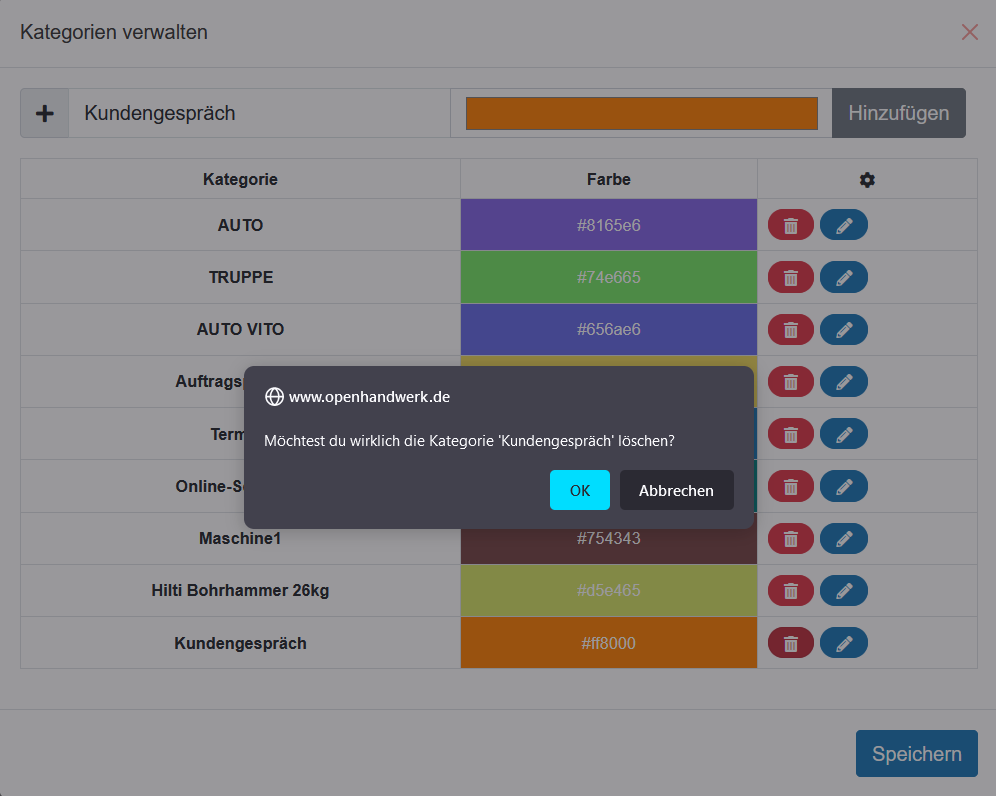Click the category name input field

click(259, 113)
